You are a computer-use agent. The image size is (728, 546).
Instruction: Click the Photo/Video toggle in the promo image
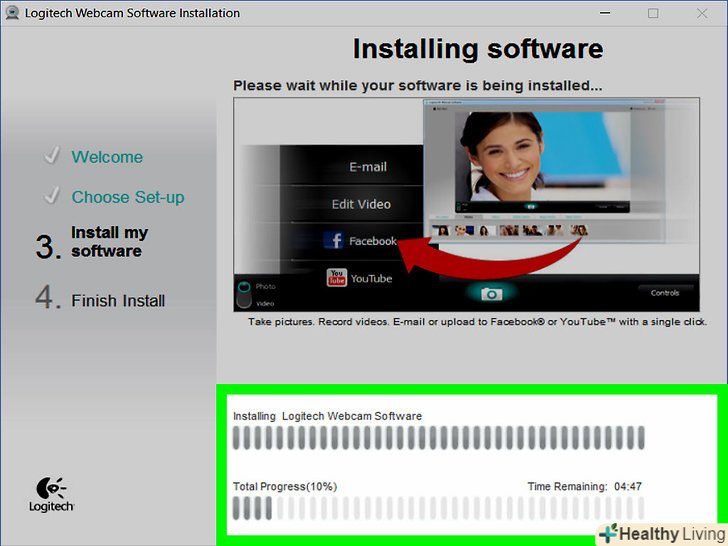(x=244, y=294)
